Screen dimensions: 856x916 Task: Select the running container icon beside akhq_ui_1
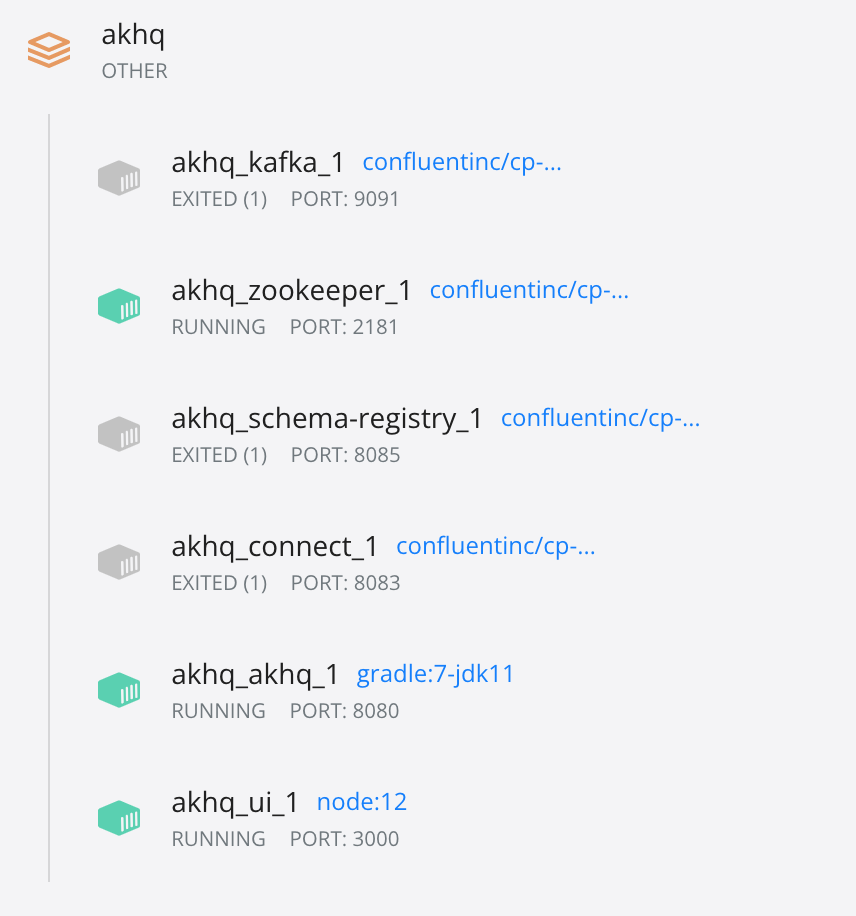(x=119, y=817)
